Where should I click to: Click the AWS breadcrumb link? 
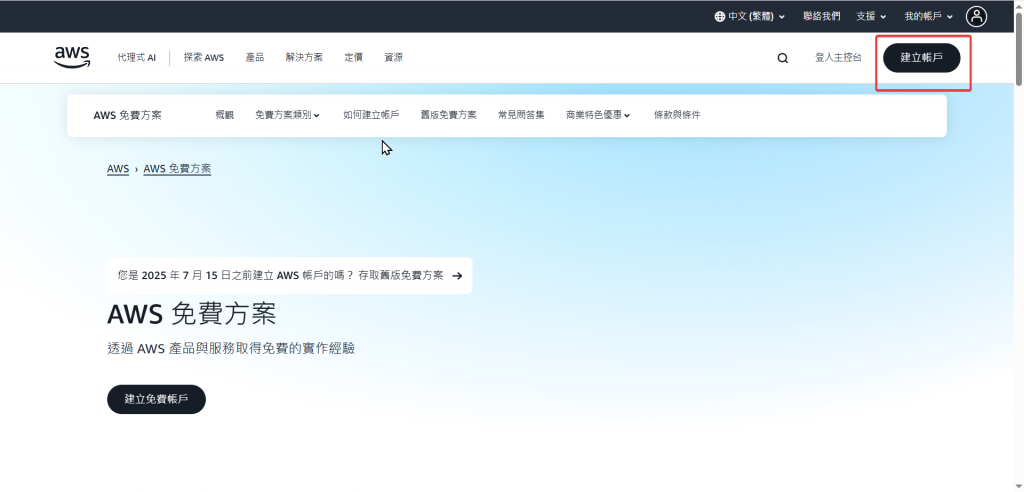[x=118, y=169]
